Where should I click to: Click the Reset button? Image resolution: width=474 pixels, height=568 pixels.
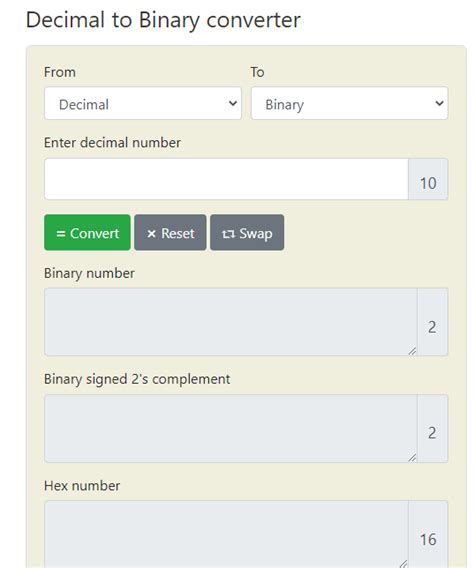pyautogui.click(x=170, y=233)
